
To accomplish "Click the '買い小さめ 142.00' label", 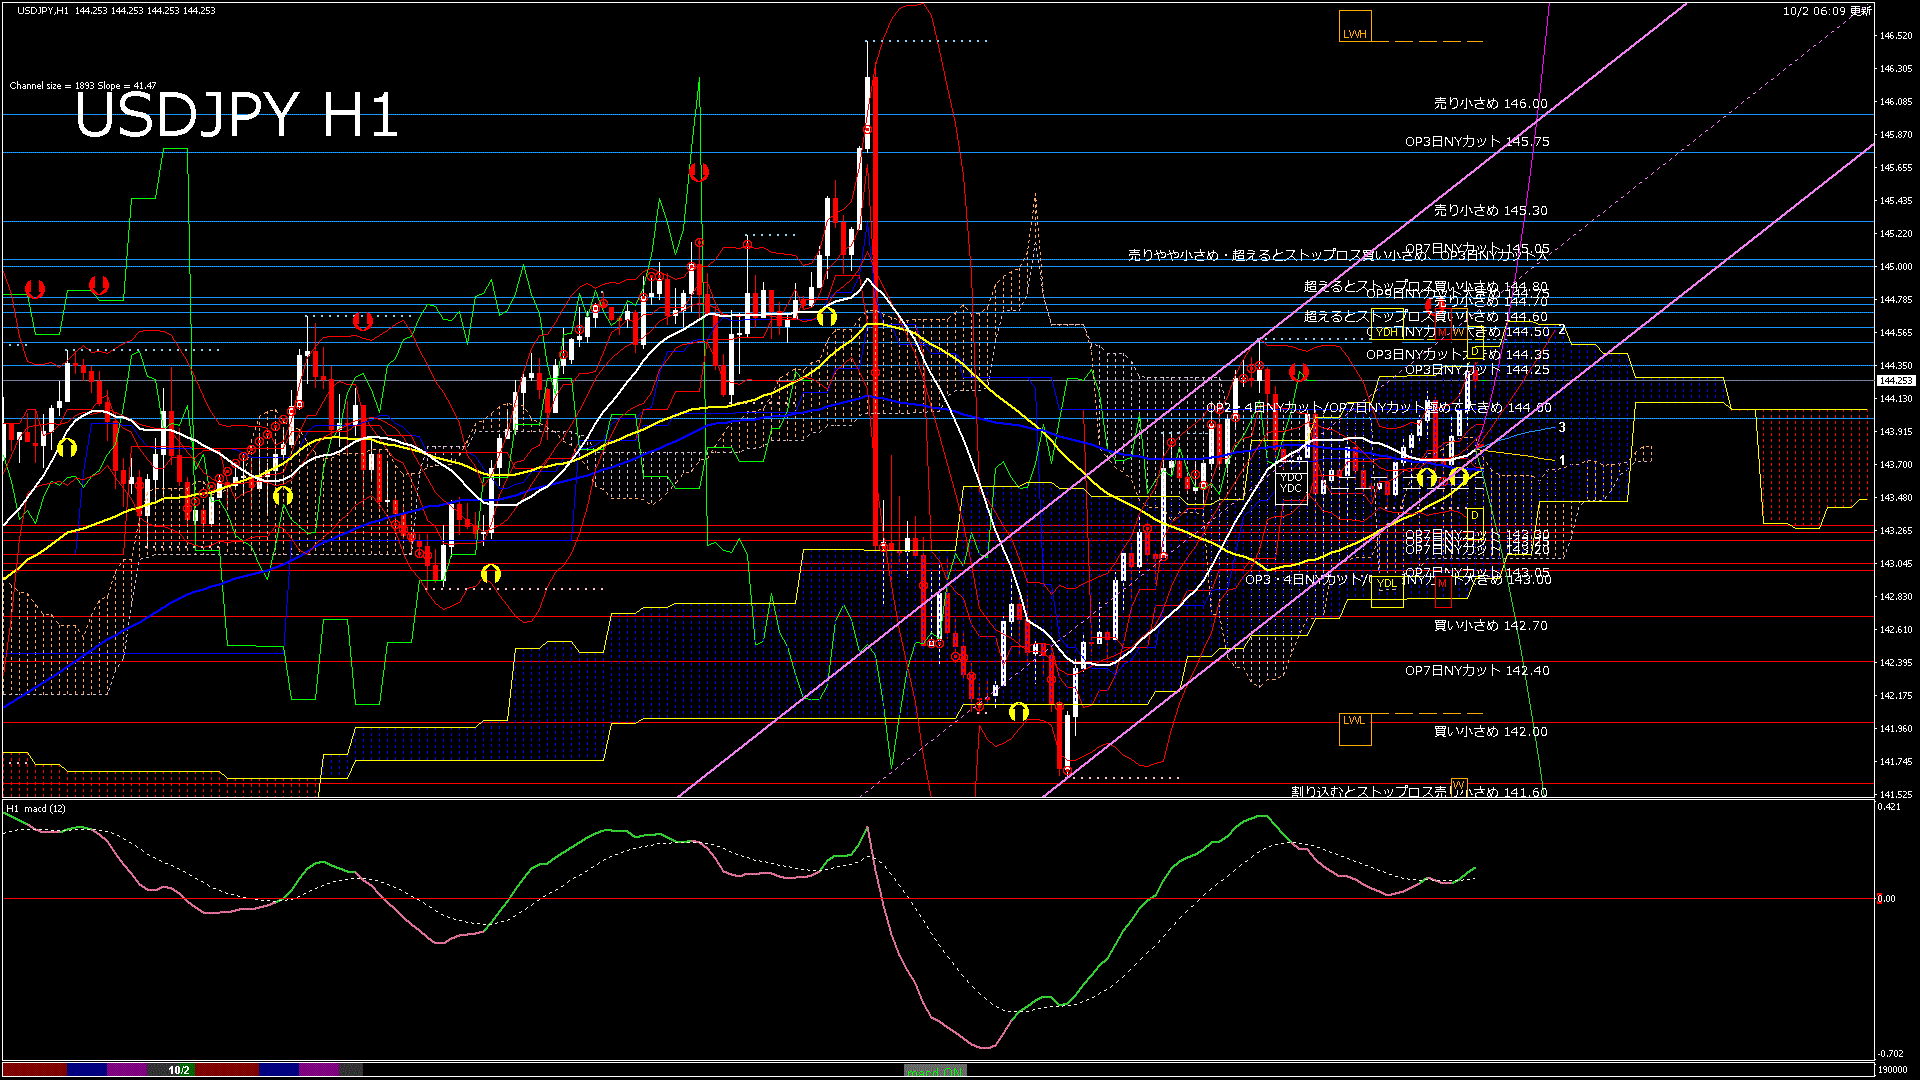I will pos(1490,731).
